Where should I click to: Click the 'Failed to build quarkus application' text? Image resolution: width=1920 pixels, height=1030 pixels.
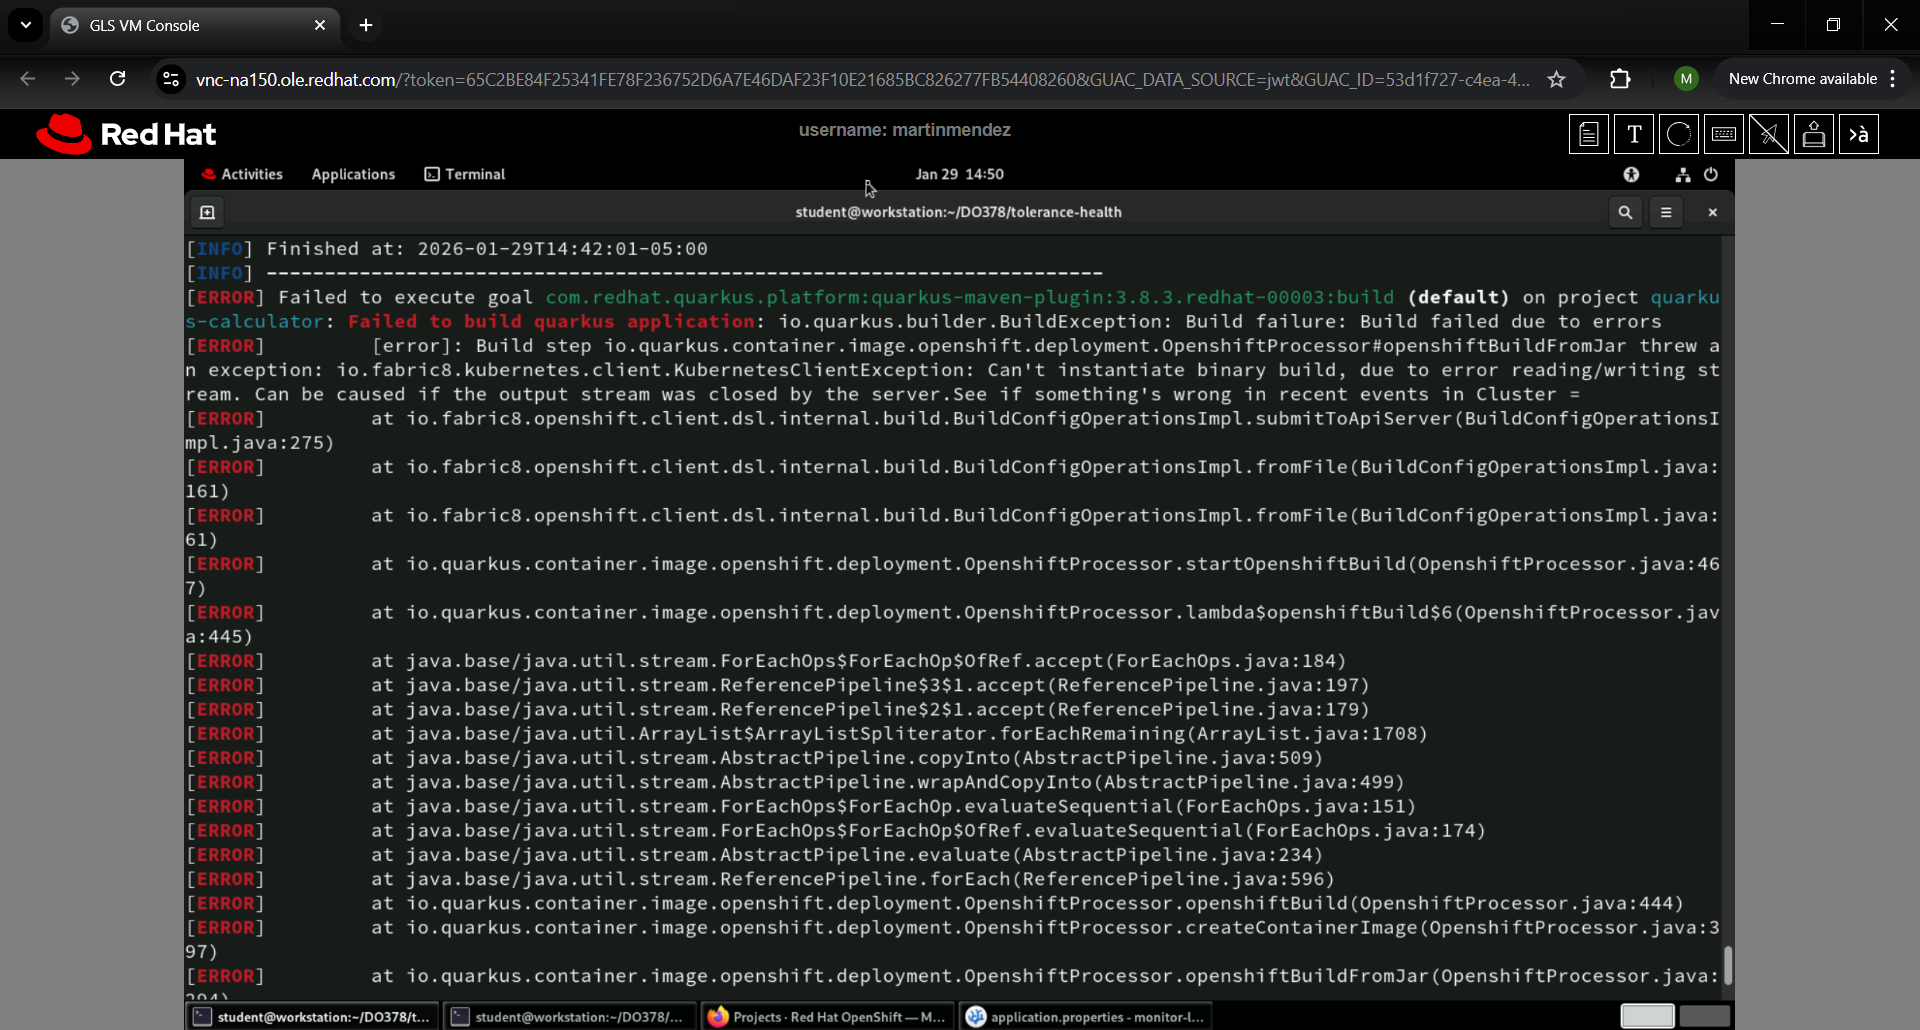coord(551,322)
